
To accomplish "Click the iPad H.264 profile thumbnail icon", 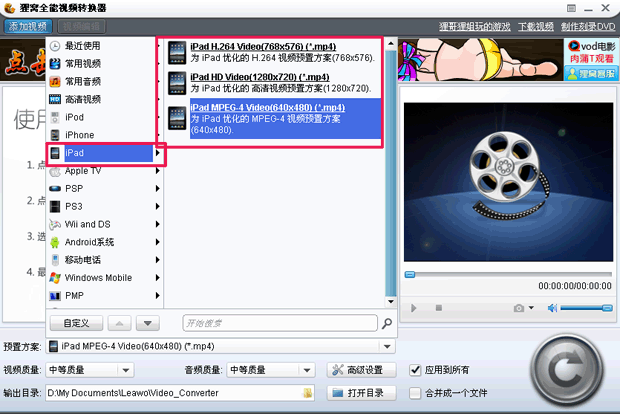I will (177, 53).
